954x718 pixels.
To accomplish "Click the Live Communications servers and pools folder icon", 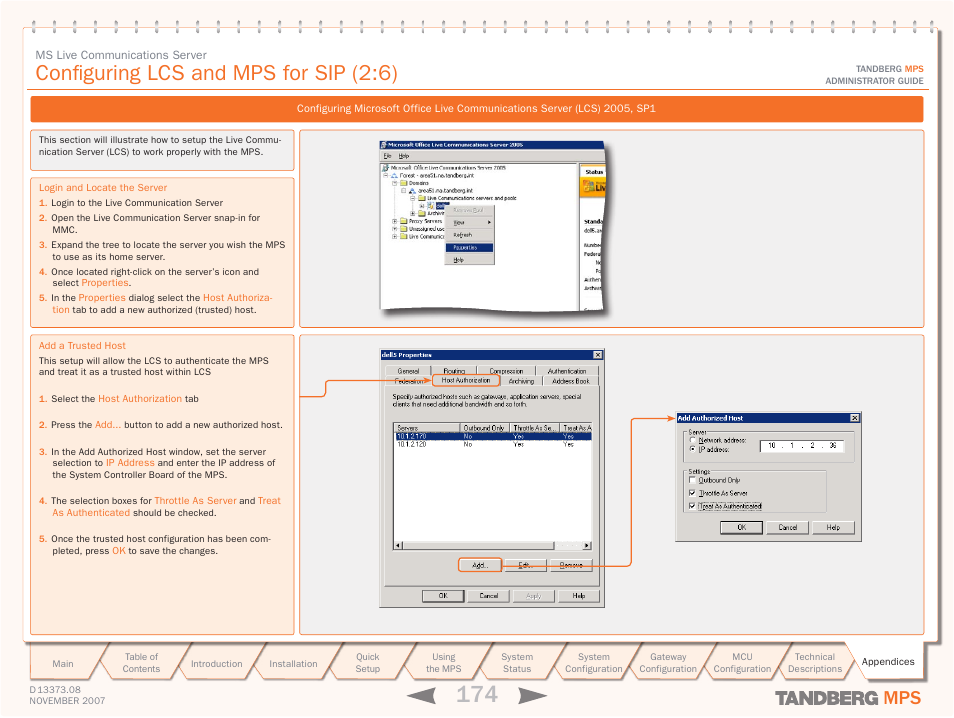I will coord(421,198).
